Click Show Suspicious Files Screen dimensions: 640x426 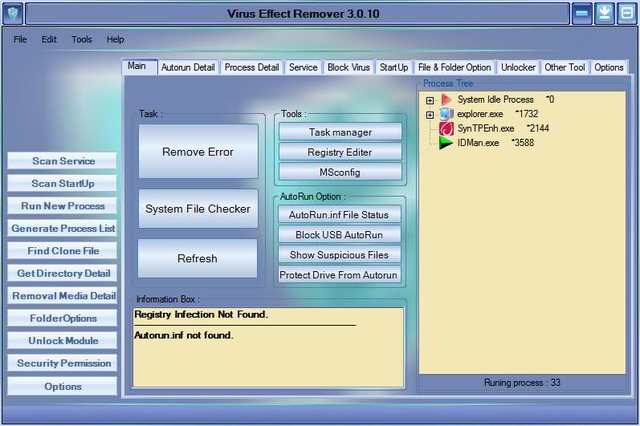(x=339, y=255)
